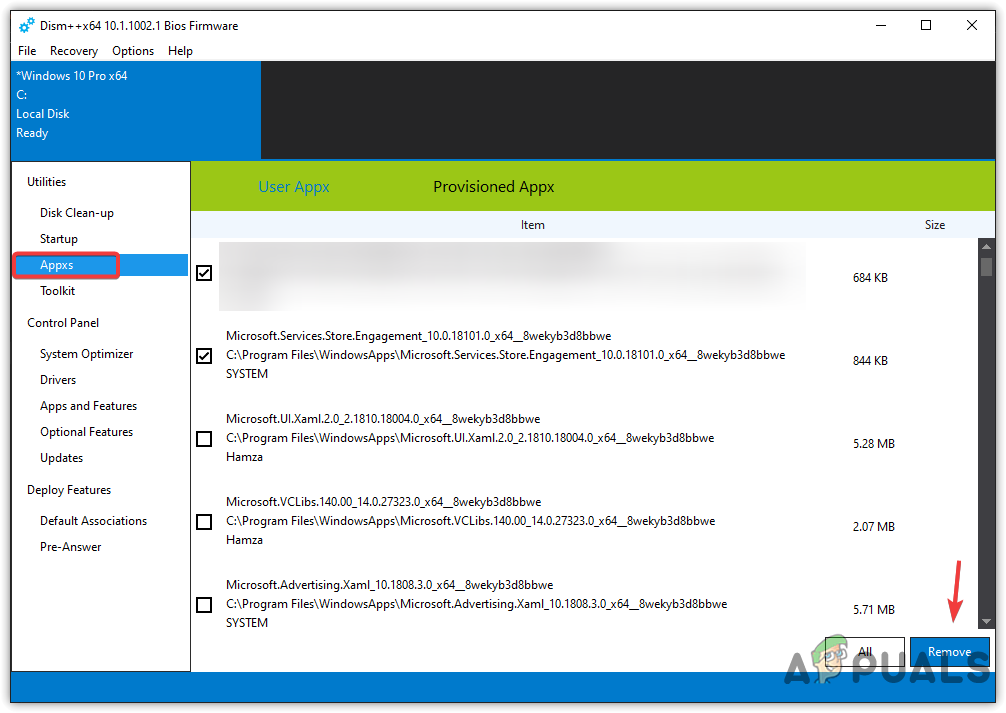This screenshot has width=1006, height=713.
Task: Open Apps and Features
Action: pyautogui.click(x=88, y=405)
